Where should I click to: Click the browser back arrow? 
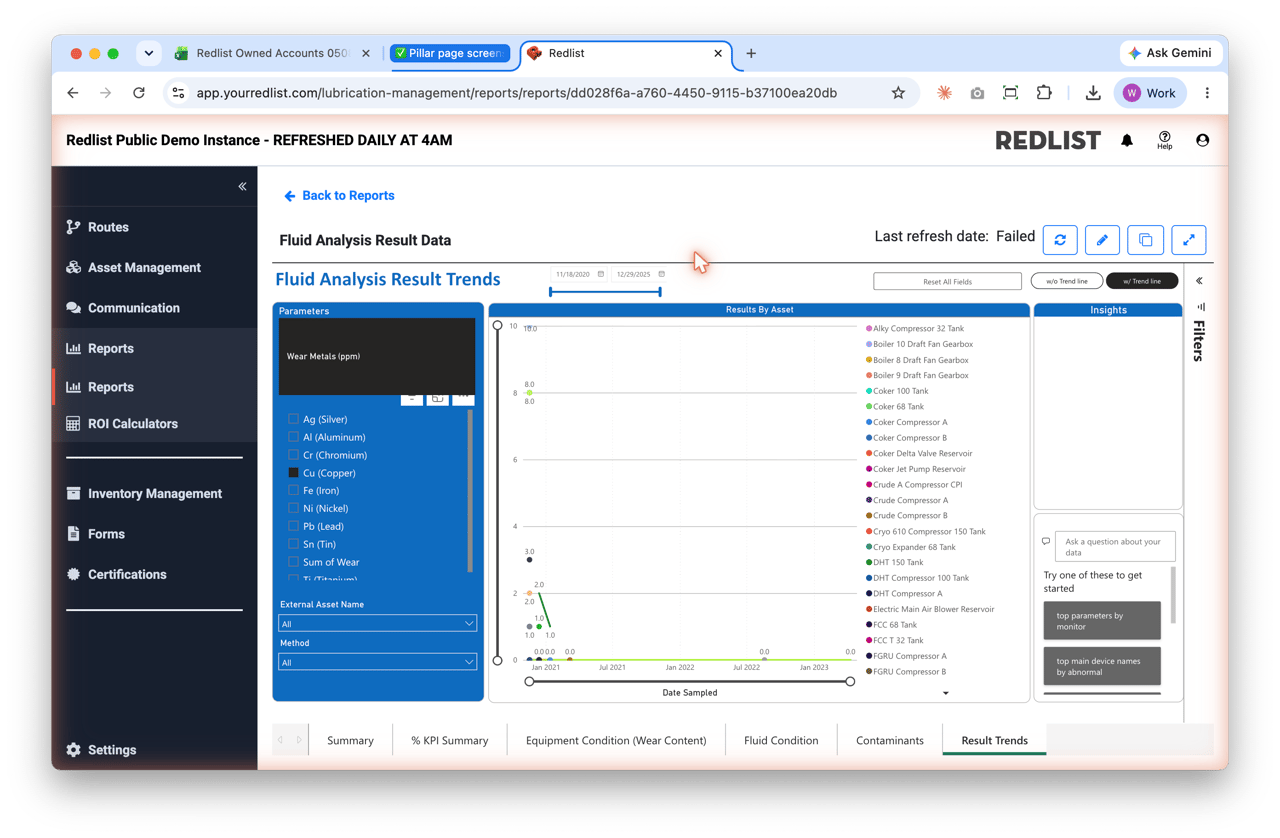click(x=73, y=93)
